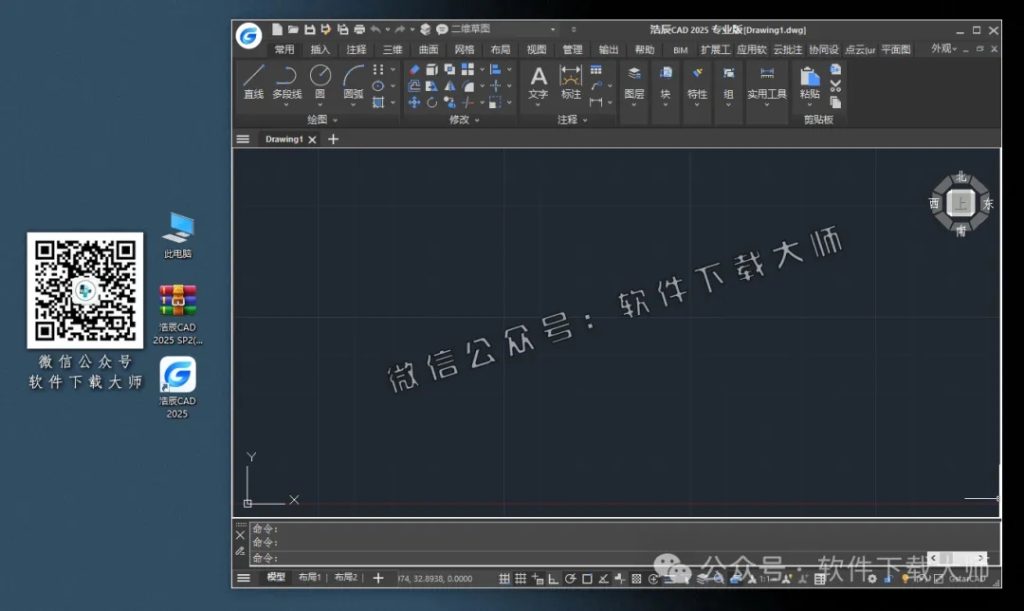
Task: Toggle ortho mode in status bar
Action: (553, 578)
